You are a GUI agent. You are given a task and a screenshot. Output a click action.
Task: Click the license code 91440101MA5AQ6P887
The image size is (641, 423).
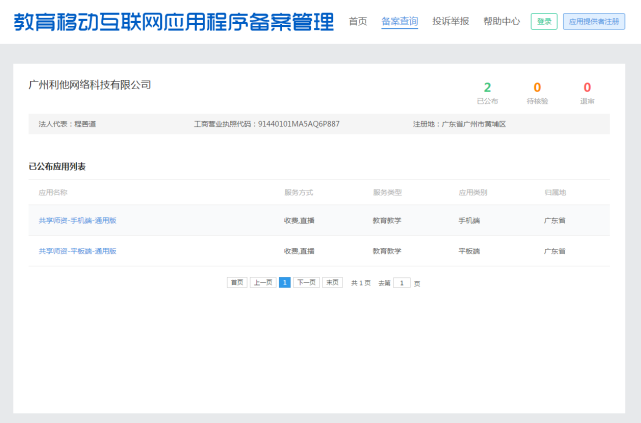[299, 124]
